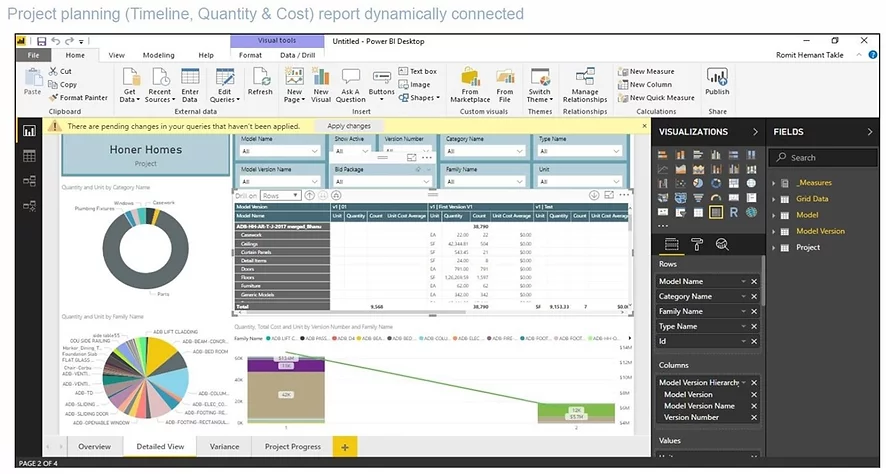
Task: Add a new page with plus button
Action: click(345, 447)
